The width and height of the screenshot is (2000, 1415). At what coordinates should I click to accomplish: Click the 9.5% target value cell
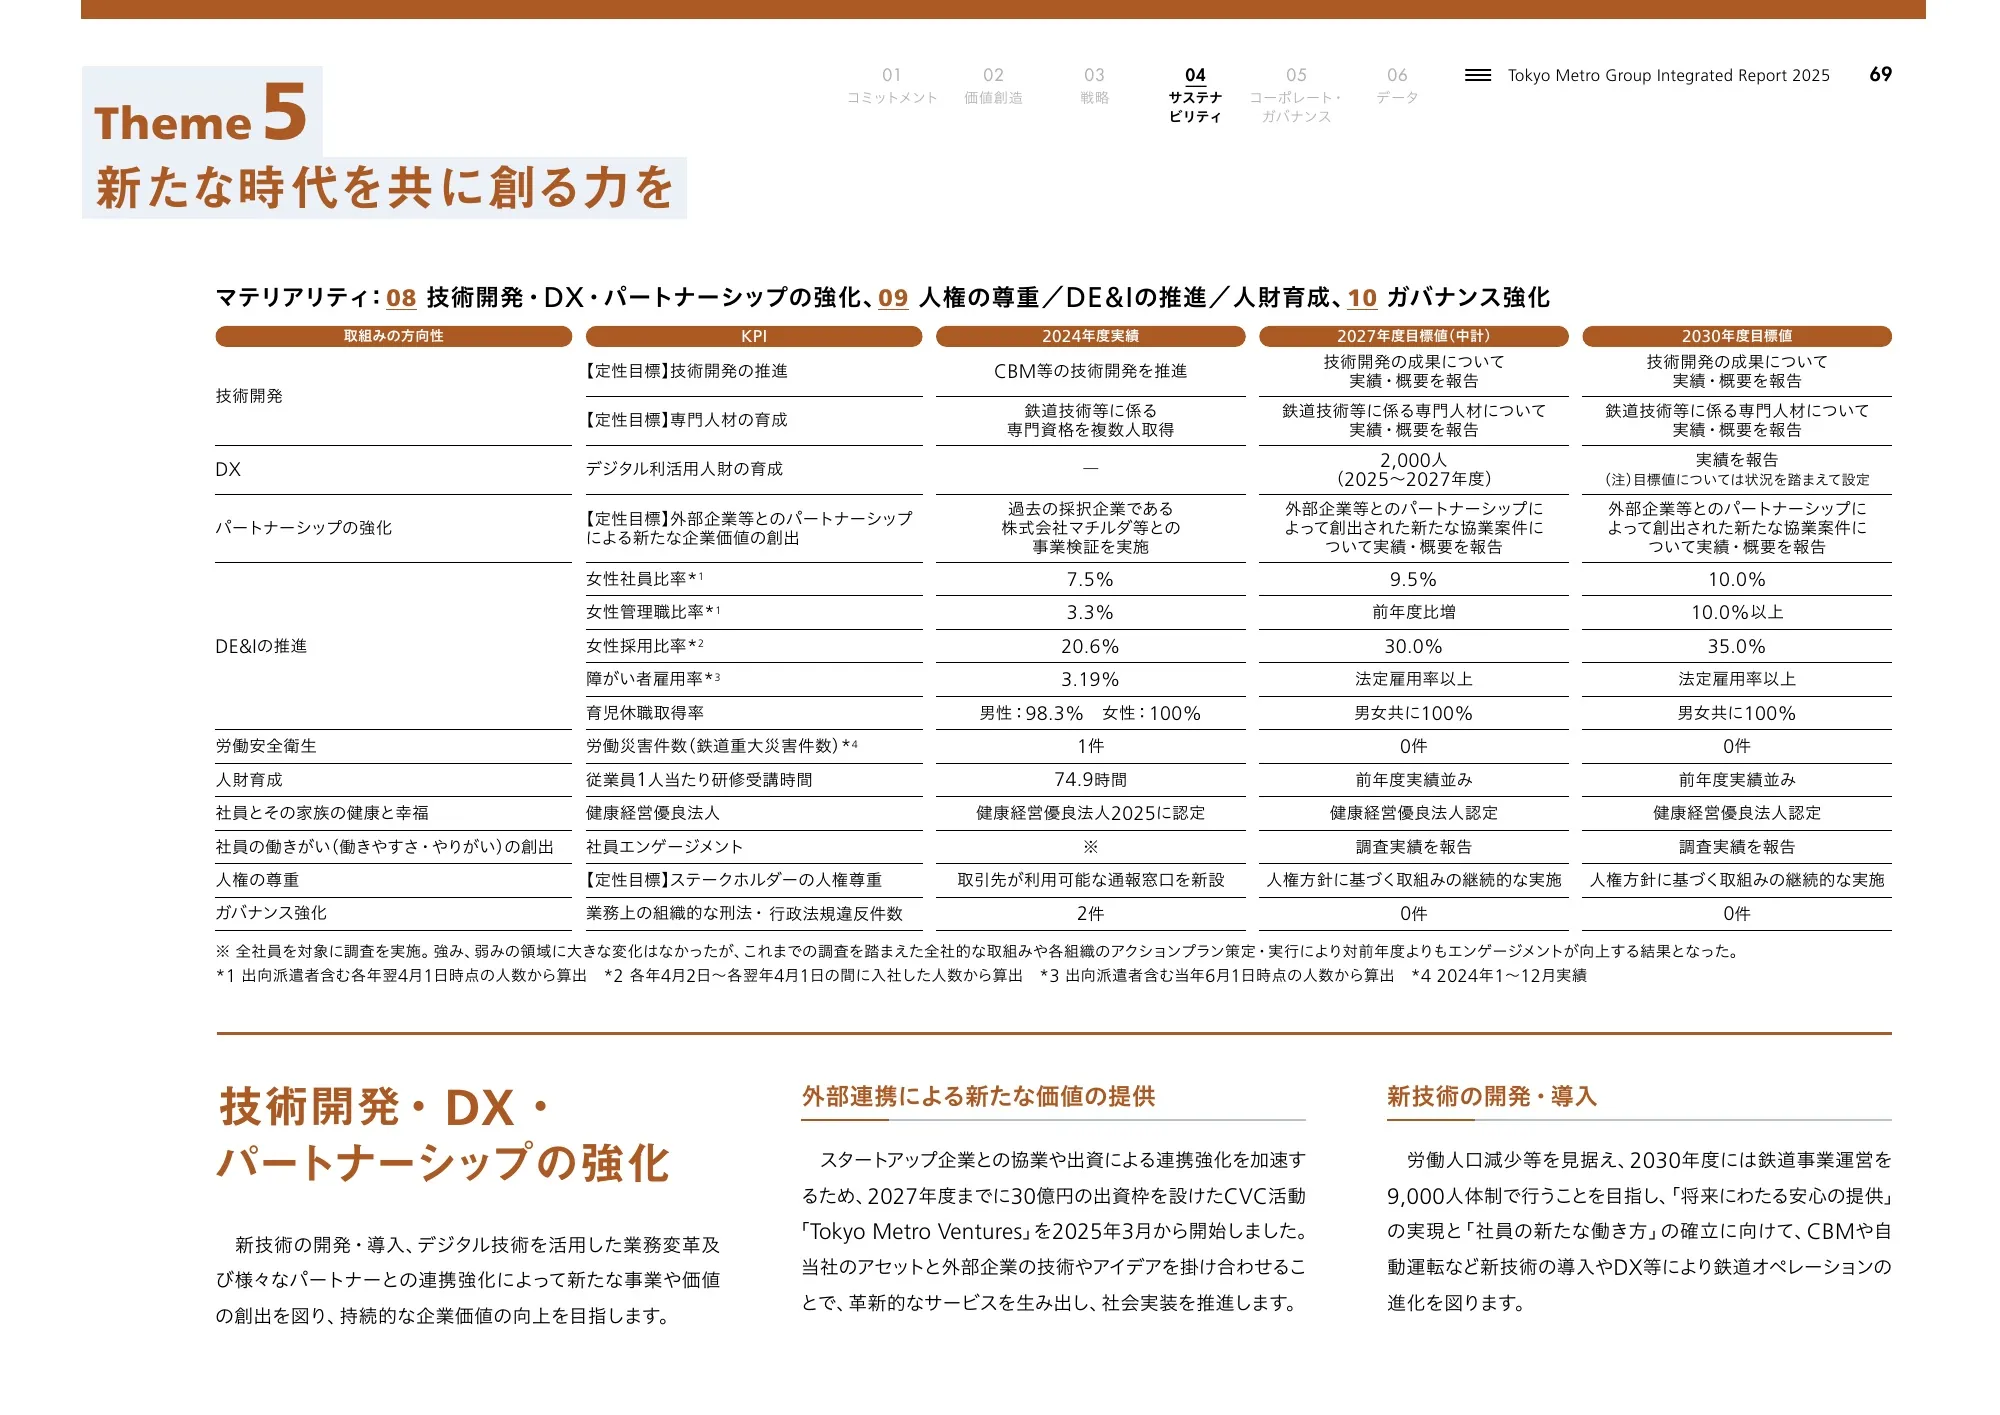[1413, 579]
